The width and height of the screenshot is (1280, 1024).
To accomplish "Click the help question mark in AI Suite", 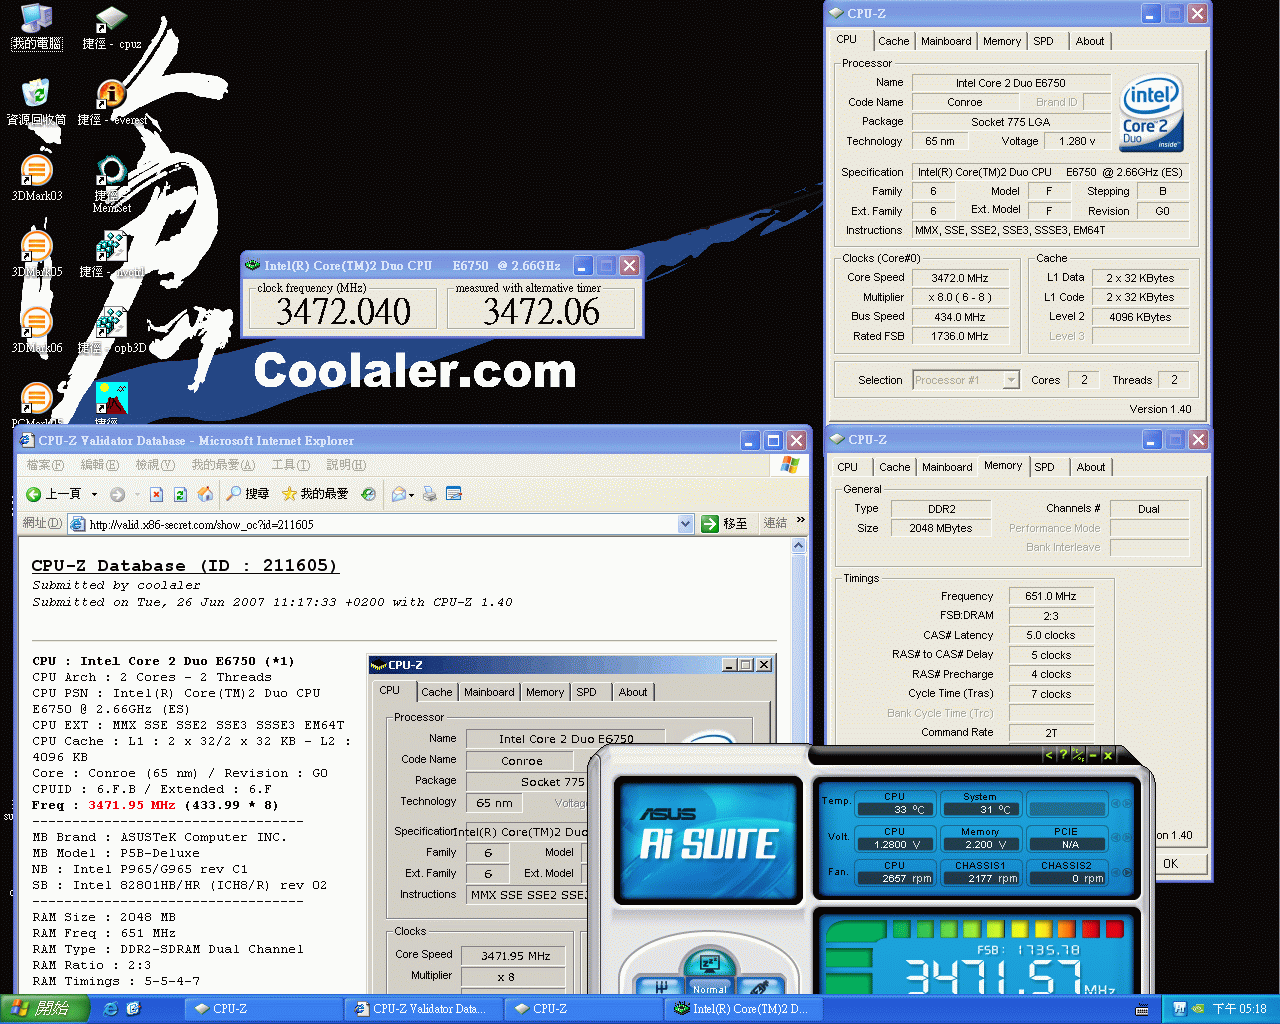I will coord(1063,755).
